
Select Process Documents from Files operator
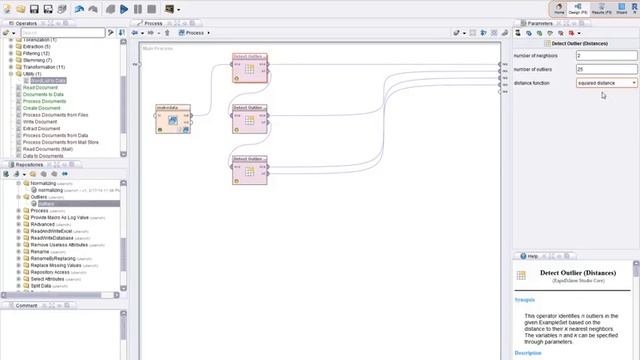[55, 115]
